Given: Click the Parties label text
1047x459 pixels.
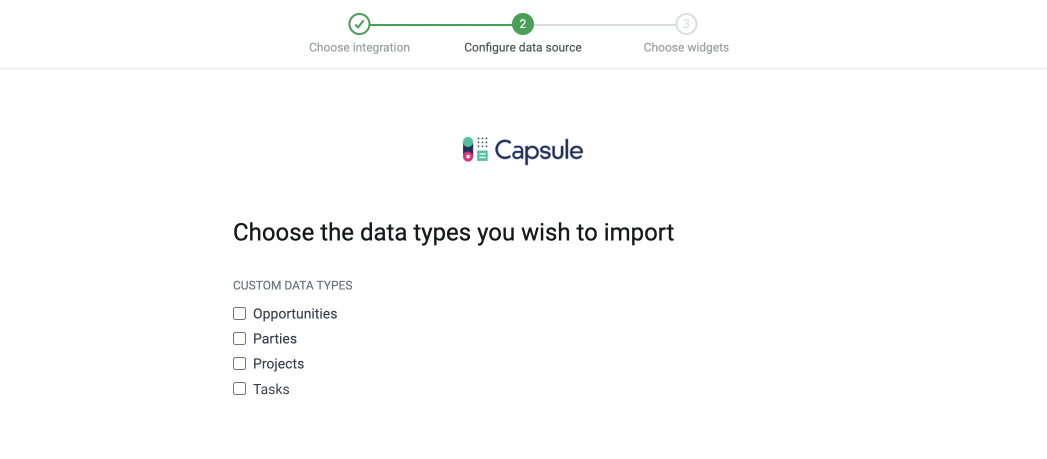Looking at the screenshot, I should pos(275,339).
